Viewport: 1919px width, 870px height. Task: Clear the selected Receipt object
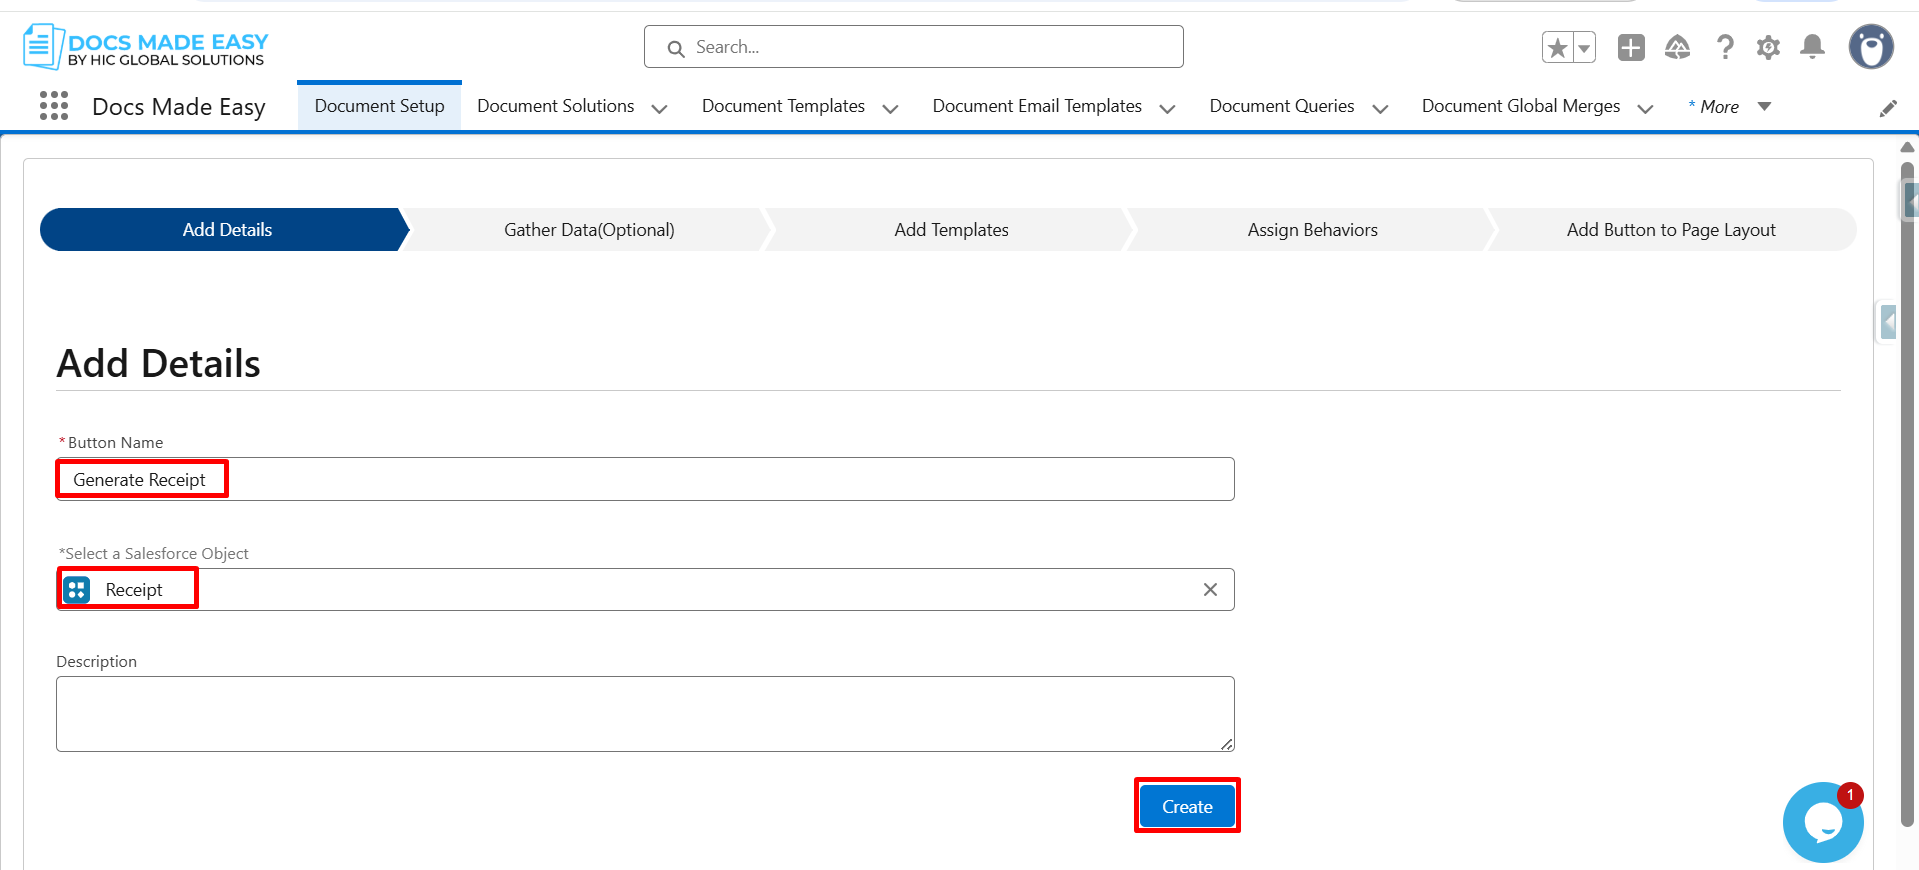point(1210,590)
